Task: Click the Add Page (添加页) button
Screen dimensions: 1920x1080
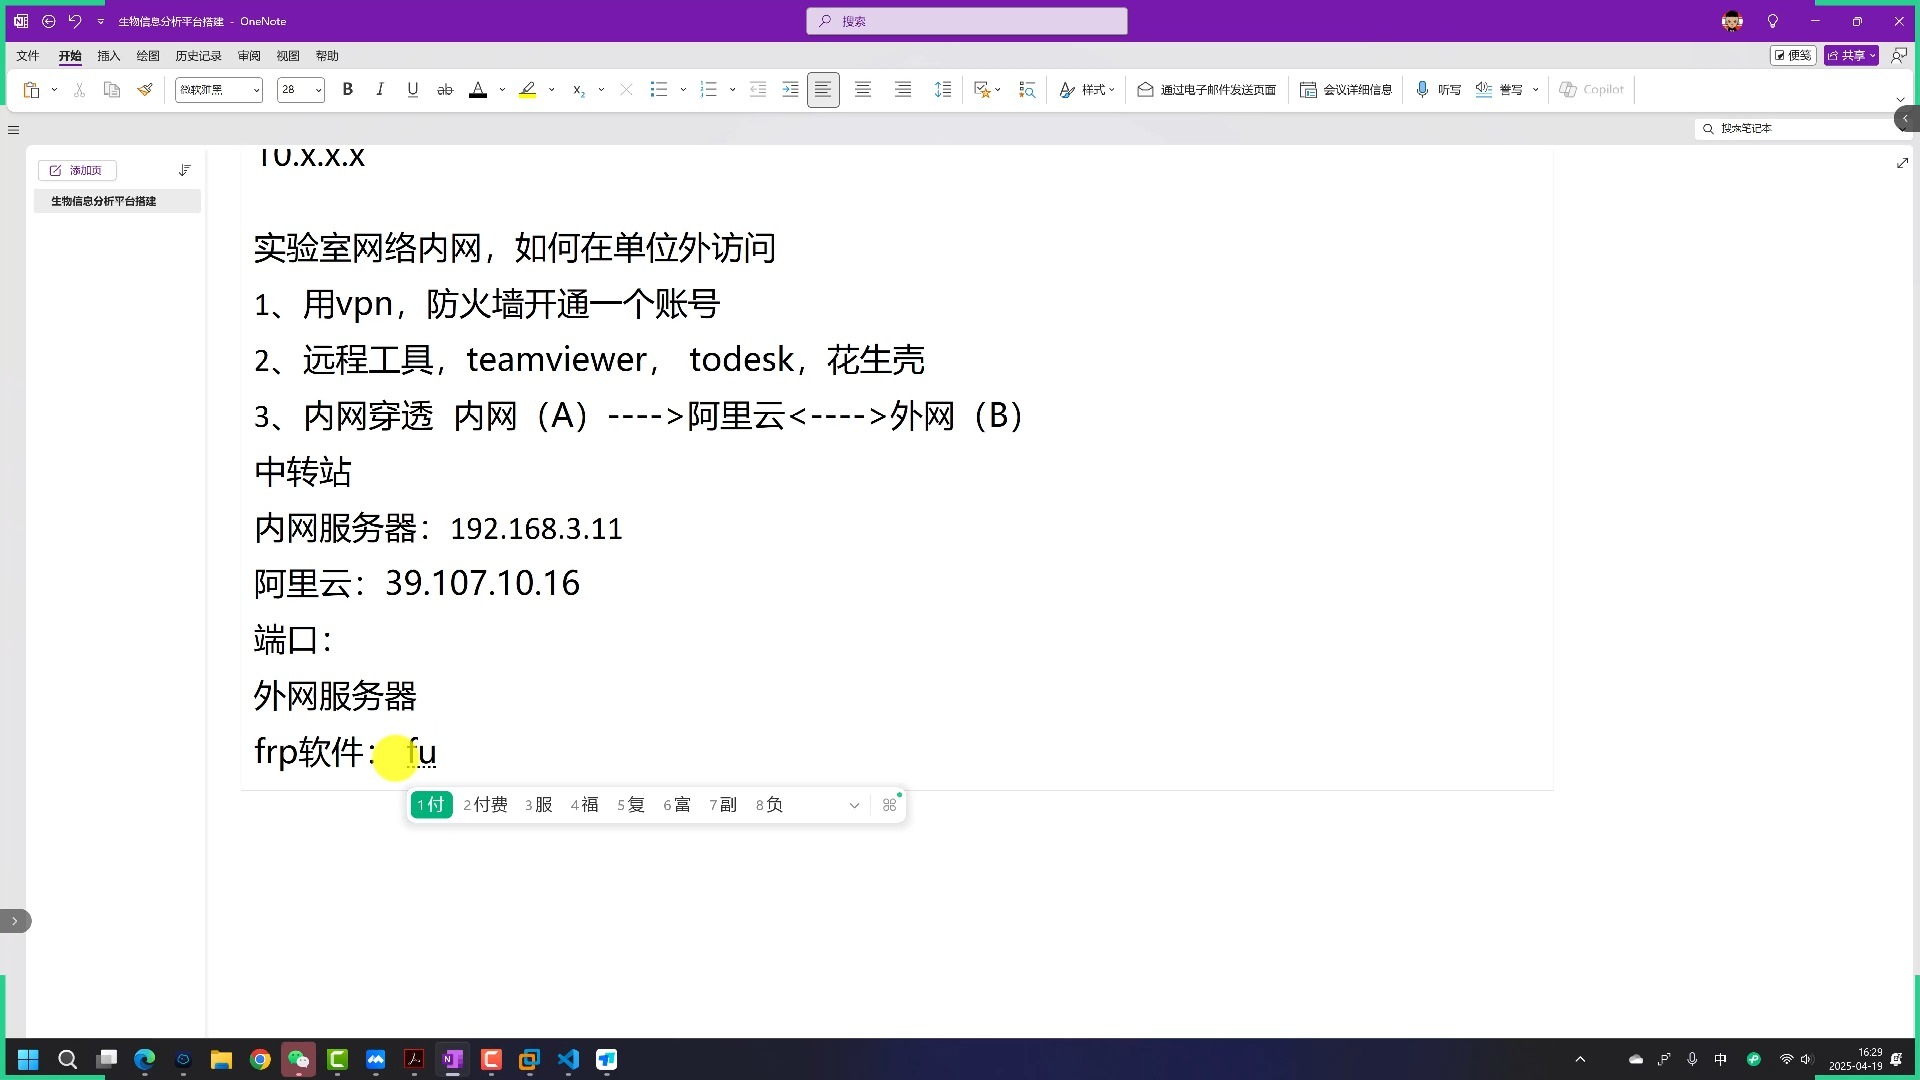Action: coord(77,170)
